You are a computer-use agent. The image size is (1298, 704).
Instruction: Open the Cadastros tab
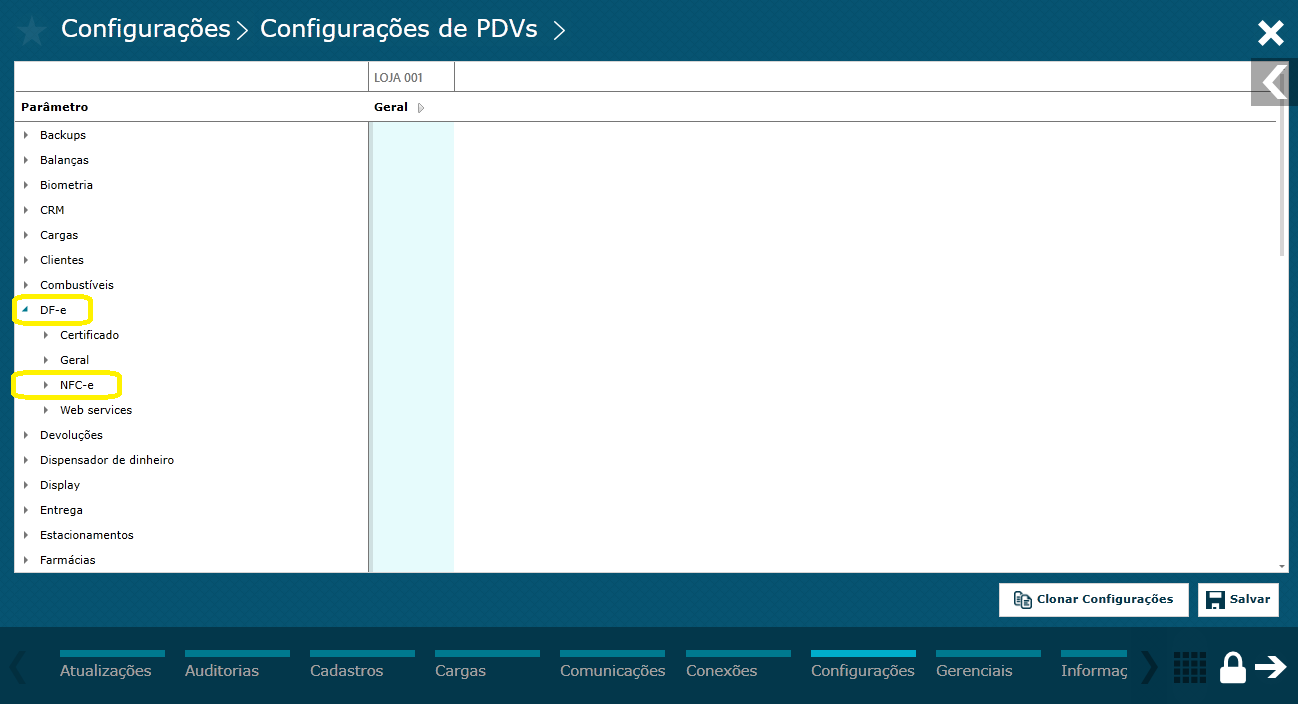[346, 670]
